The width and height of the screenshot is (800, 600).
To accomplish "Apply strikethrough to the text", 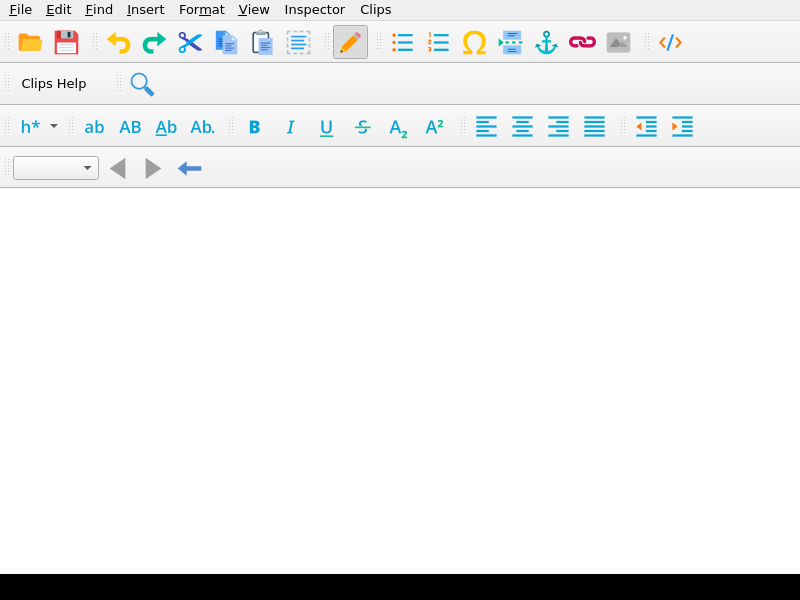I will [362, 127].
